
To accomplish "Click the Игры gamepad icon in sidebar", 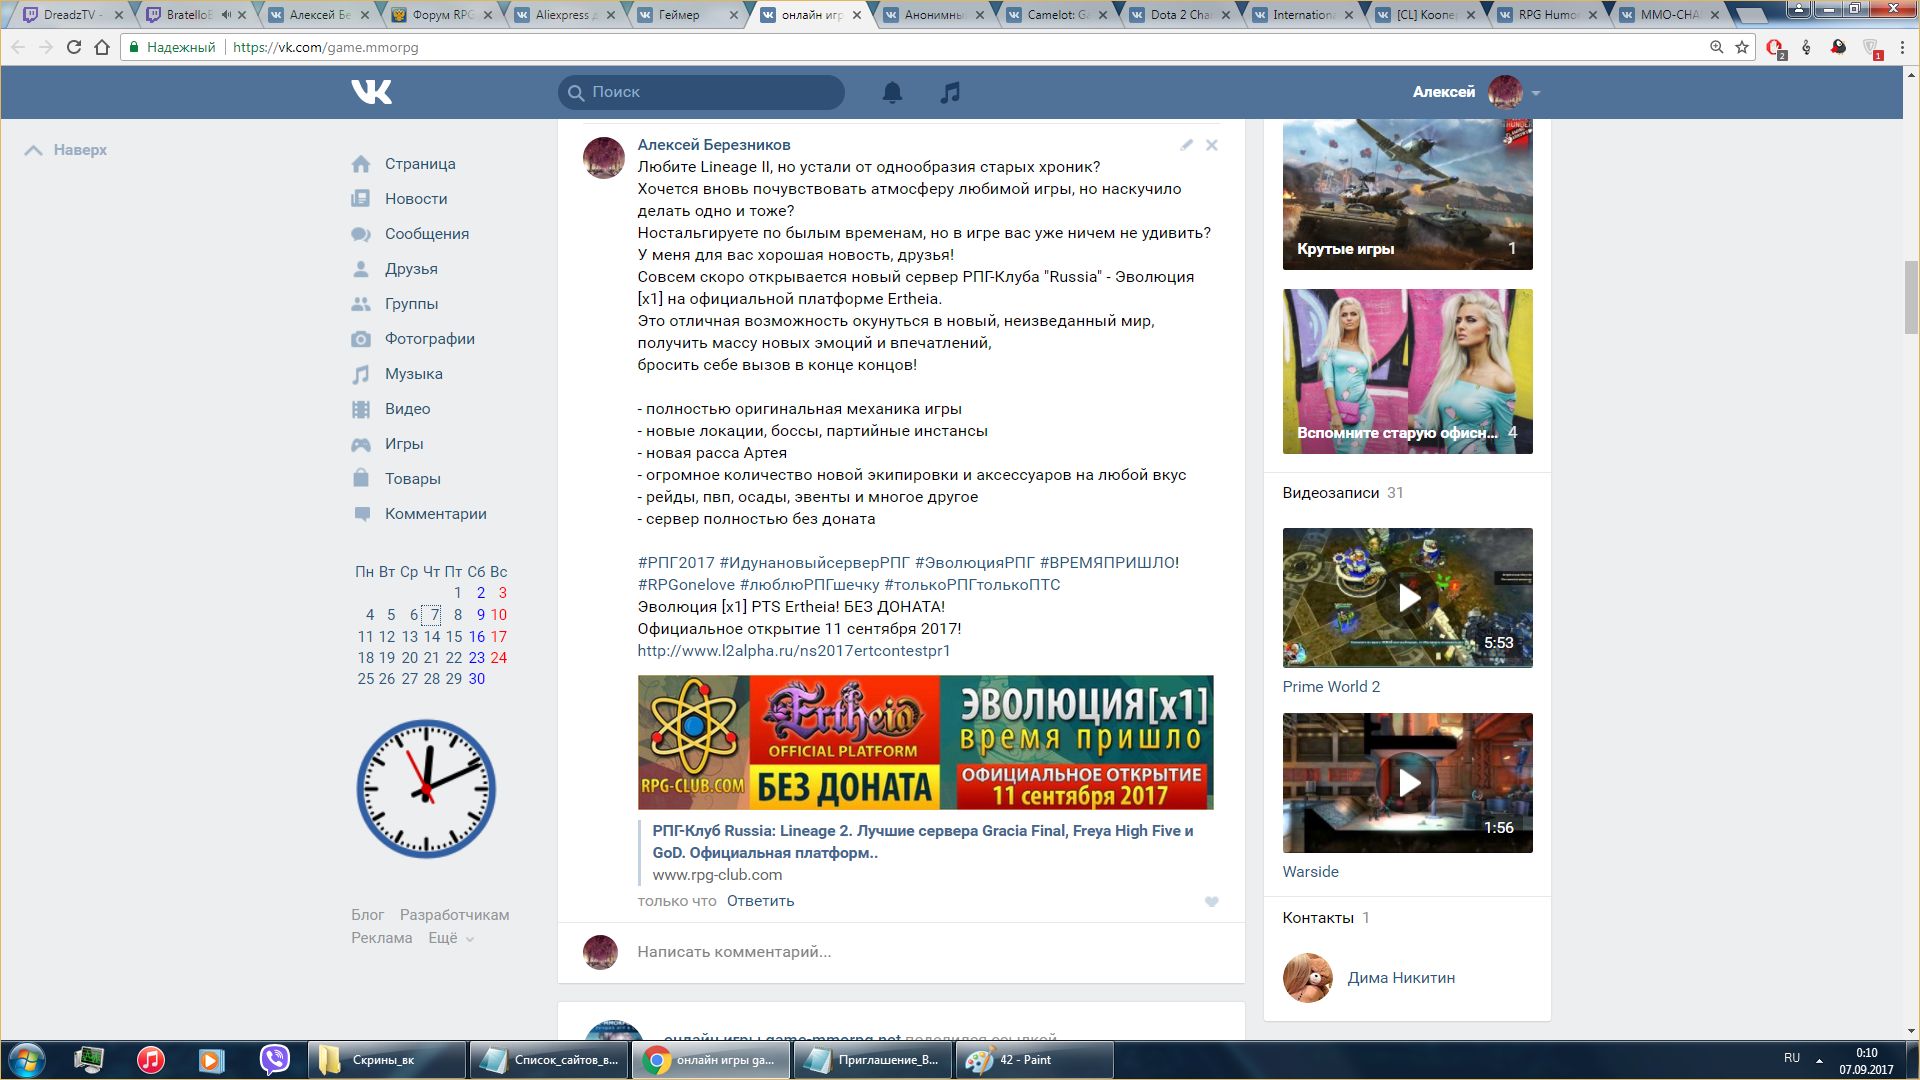I will click(x=361, y=444).
